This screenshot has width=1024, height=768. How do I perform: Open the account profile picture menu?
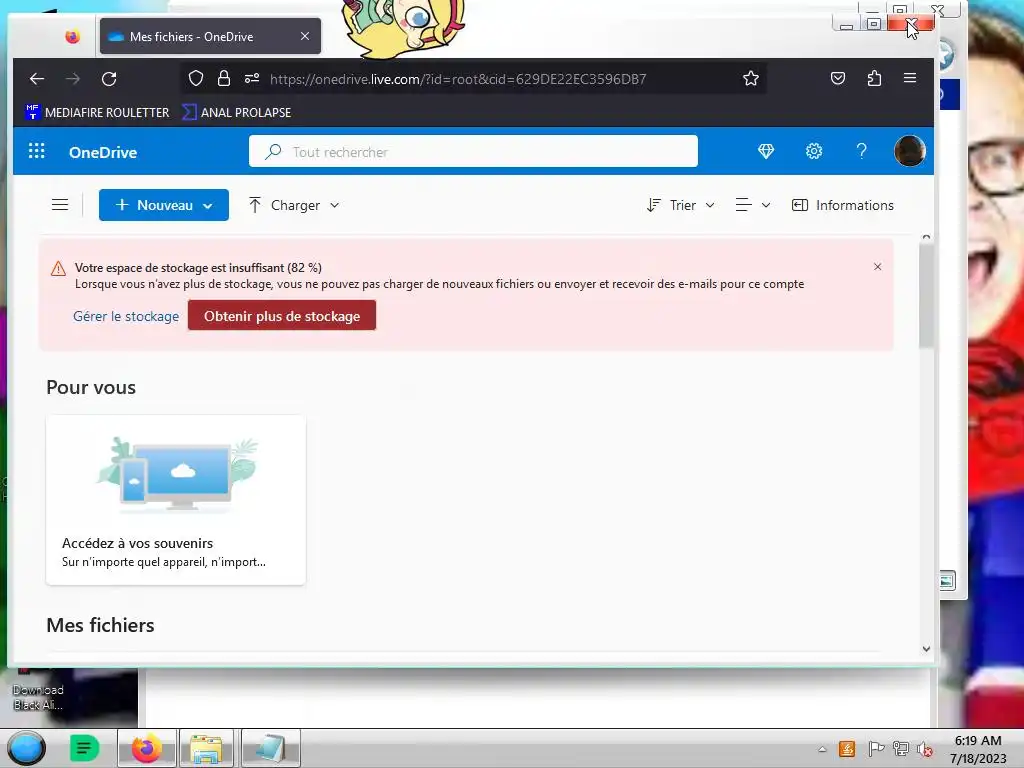click(x=910, y=151)
